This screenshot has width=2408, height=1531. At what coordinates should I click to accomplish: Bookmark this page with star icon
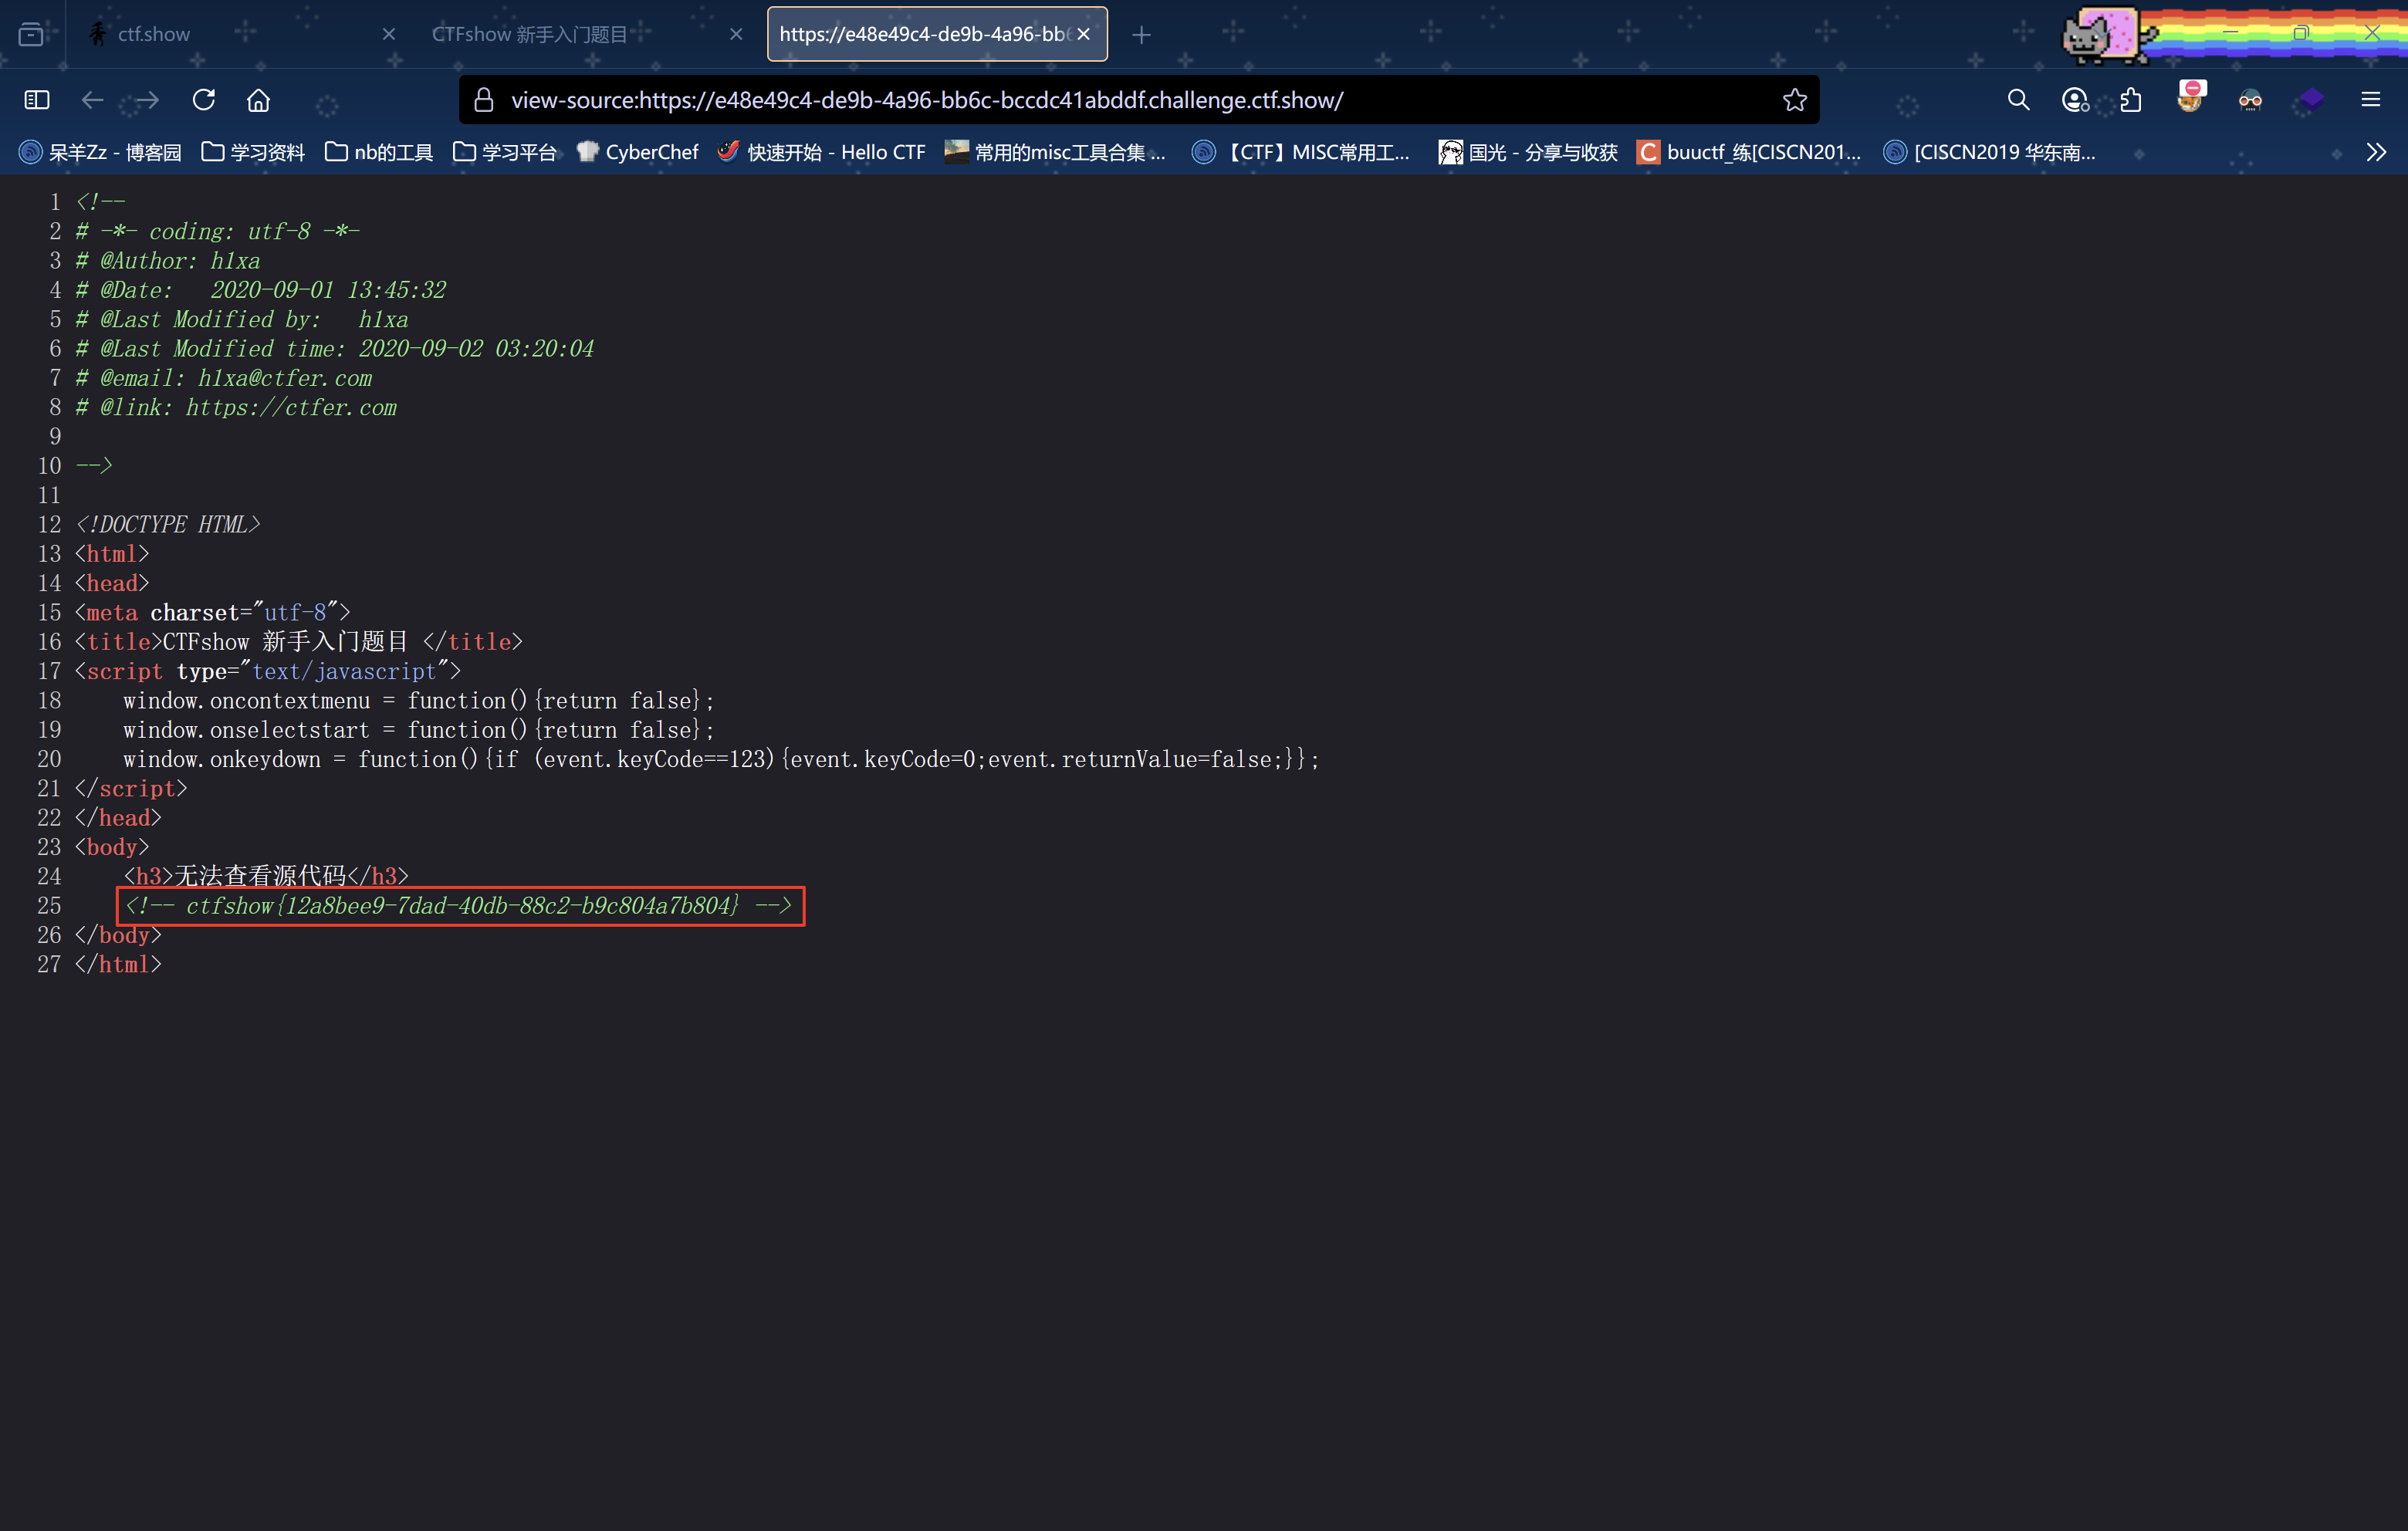(x=1794, y=100)
